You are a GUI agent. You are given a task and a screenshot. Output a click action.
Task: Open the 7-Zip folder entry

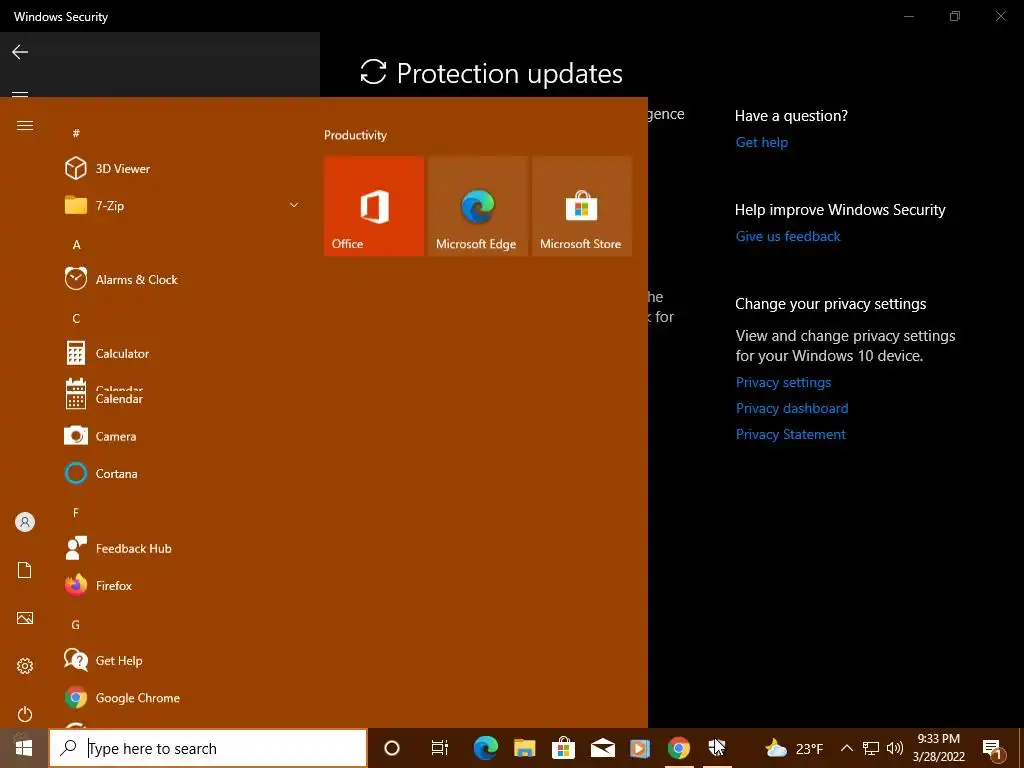tap(183, 206)
